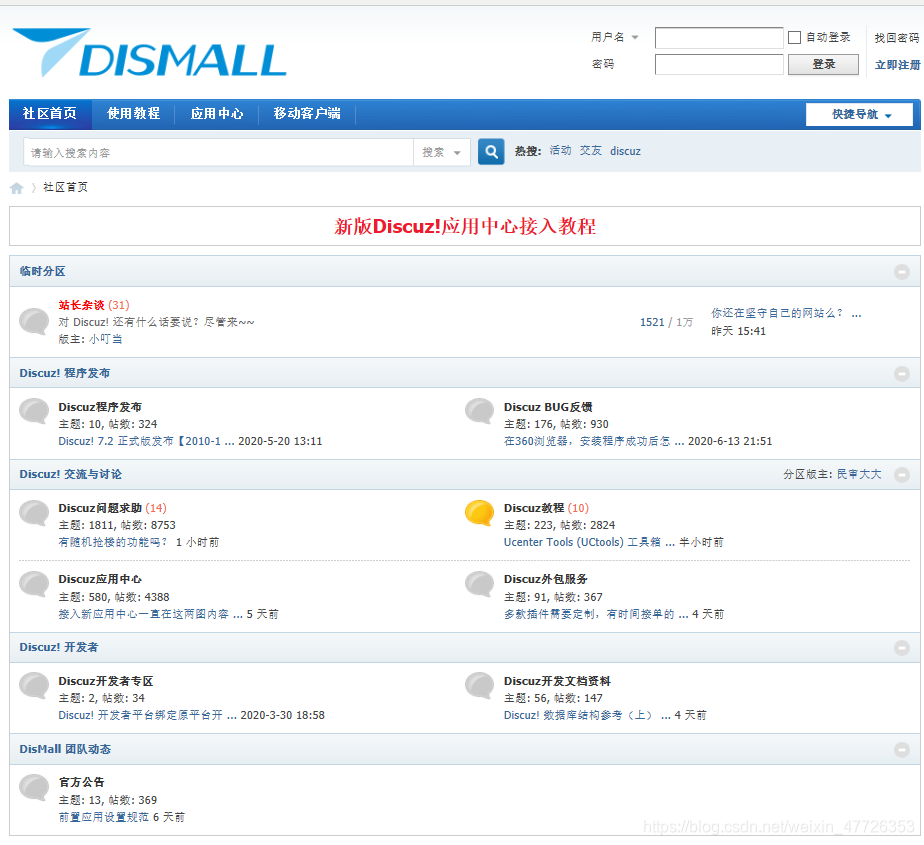Open the Discuz外包服务 forum title
The height and width of the screenshot is (845, 924).
[546, 580]
